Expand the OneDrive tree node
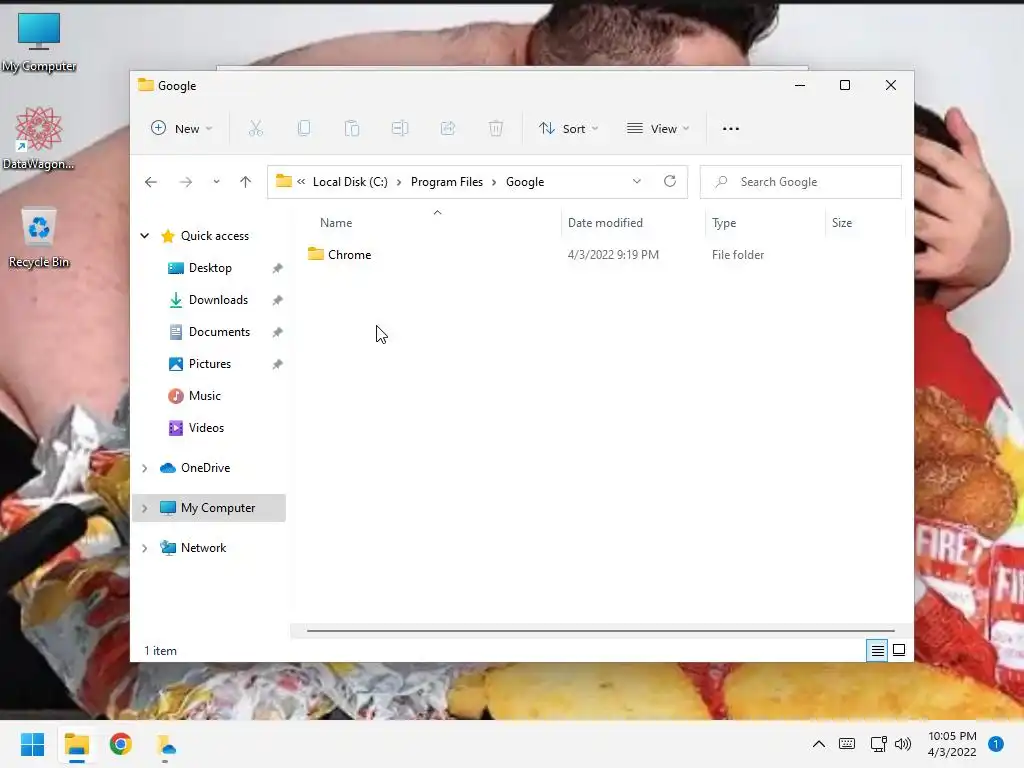This screenshot has width=1024, height=768. tap(145, 468)
